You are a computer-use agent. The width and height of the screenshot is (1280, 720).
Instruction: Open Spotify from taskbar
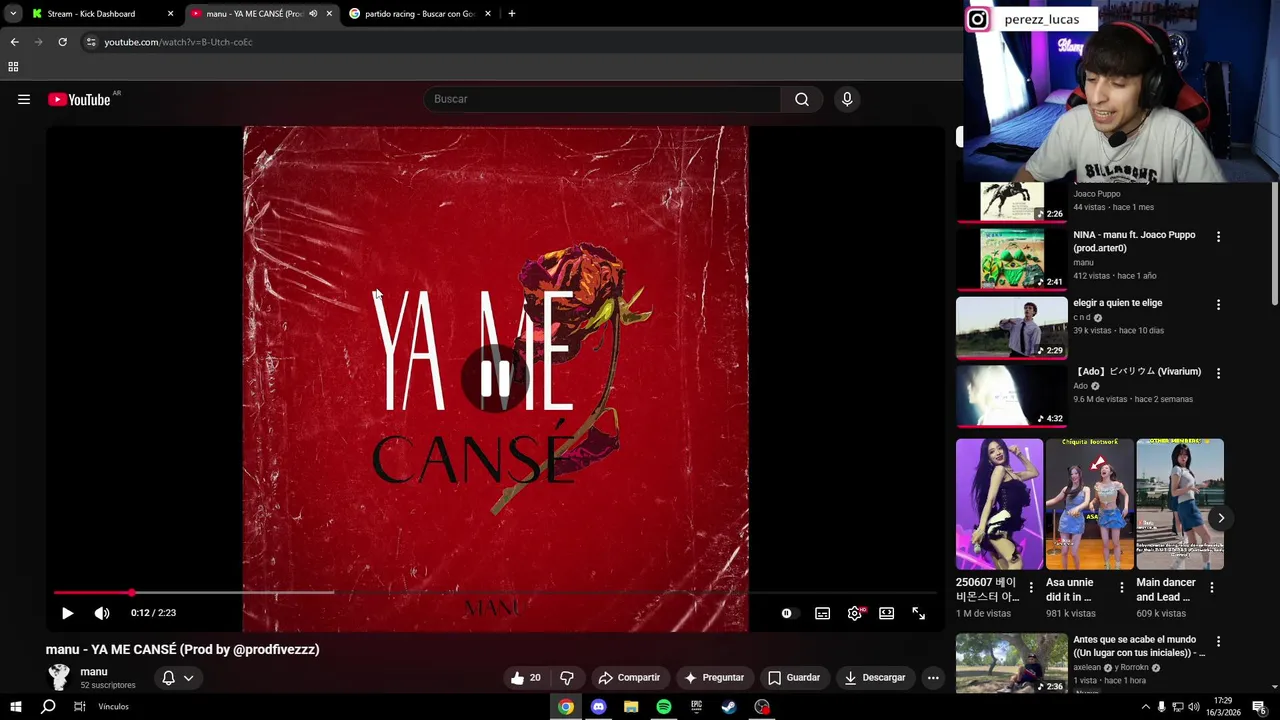(664, 707)
